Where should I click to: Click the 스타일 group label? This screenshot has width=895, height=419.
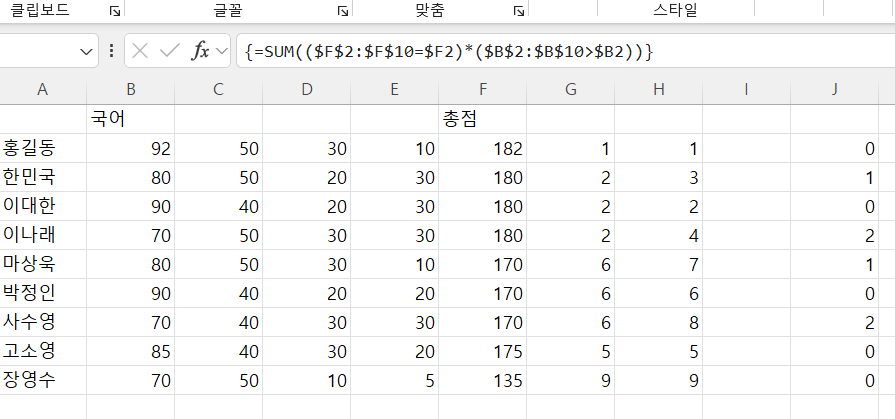click(674, 11)
